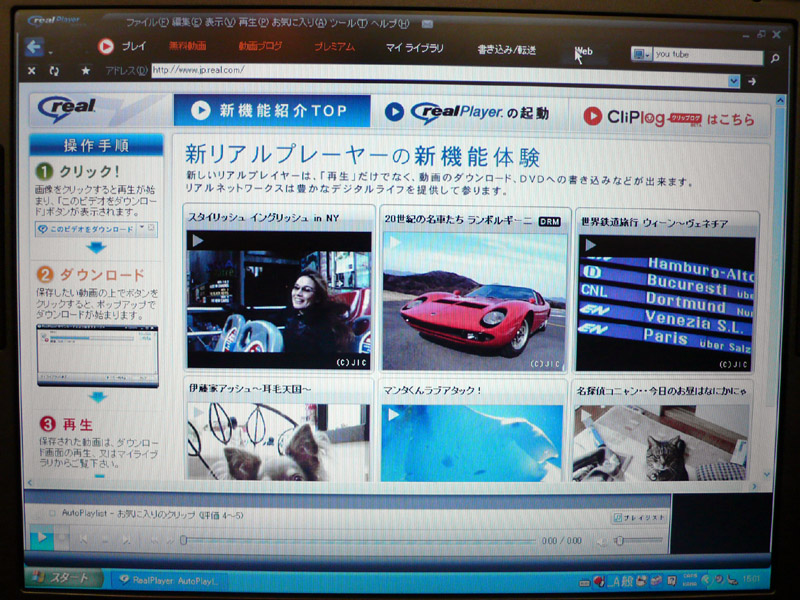Mute audio with the speaker icon
Image resolution: width=800 pixels, height=600 pixels.
point(603,541)
